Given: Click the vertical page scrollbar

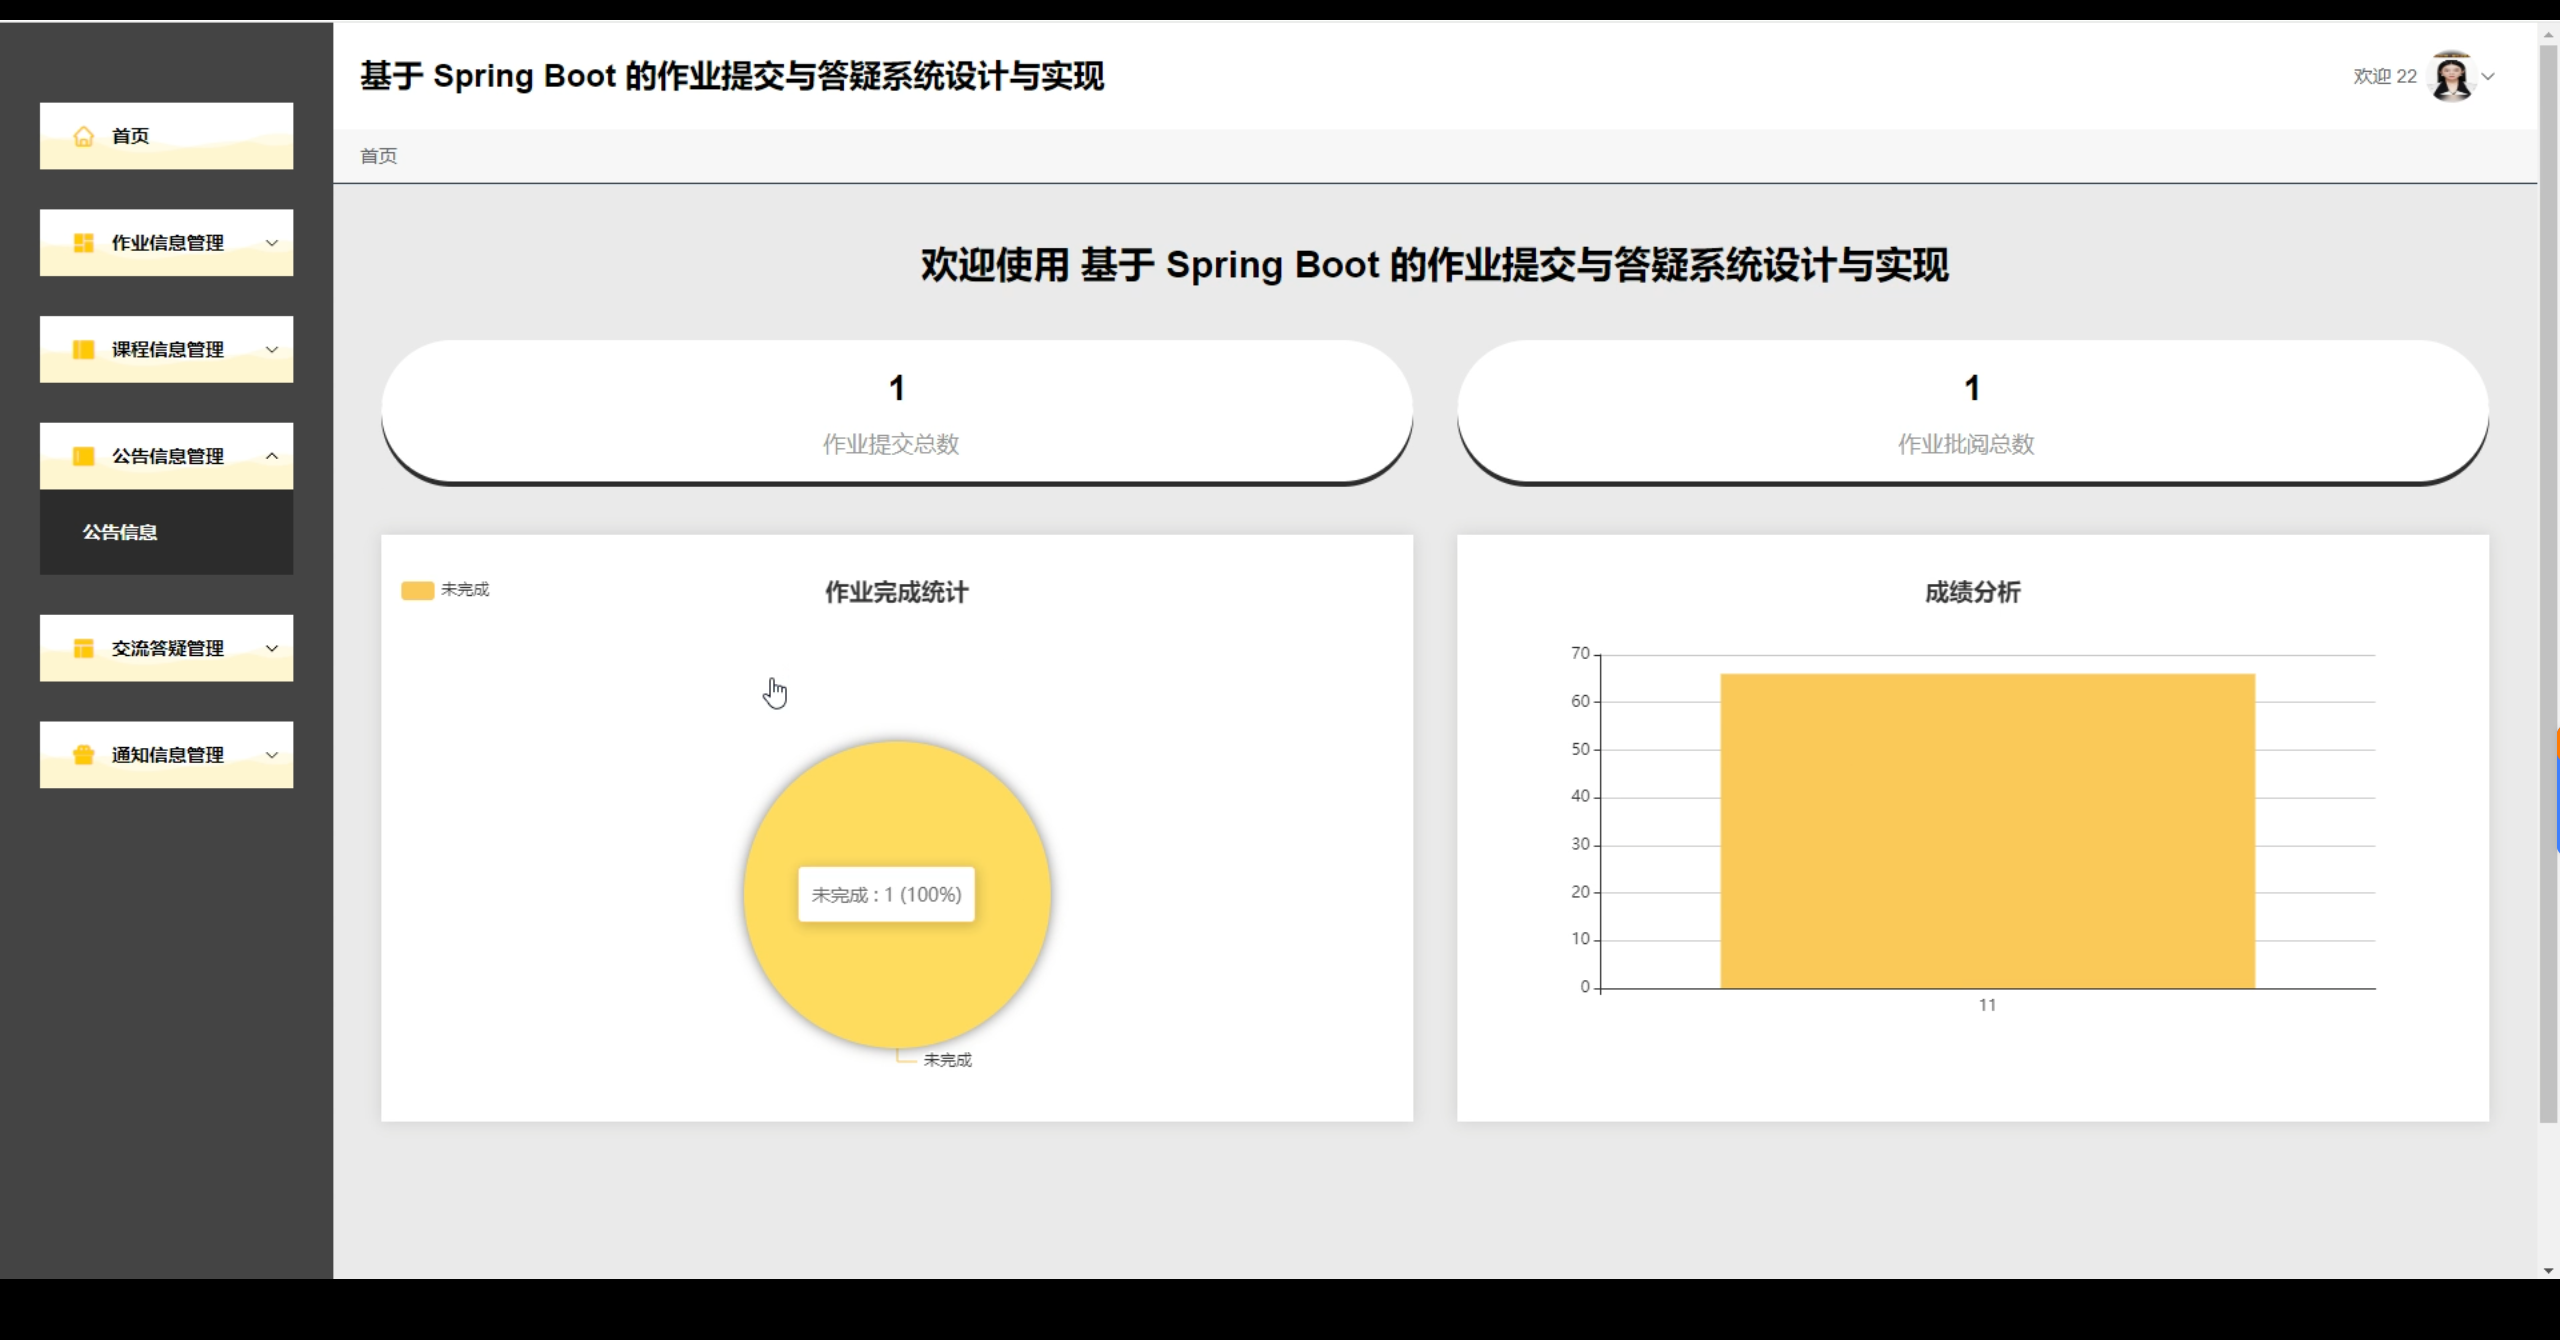Looking at the screenshot, I should [2548, 583].
